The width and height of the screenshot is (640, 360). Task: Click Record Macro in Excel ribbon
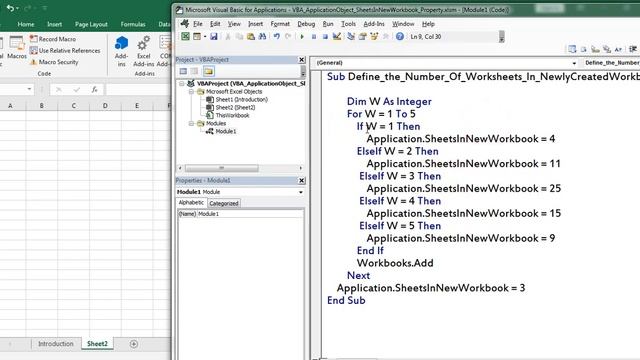53,39
